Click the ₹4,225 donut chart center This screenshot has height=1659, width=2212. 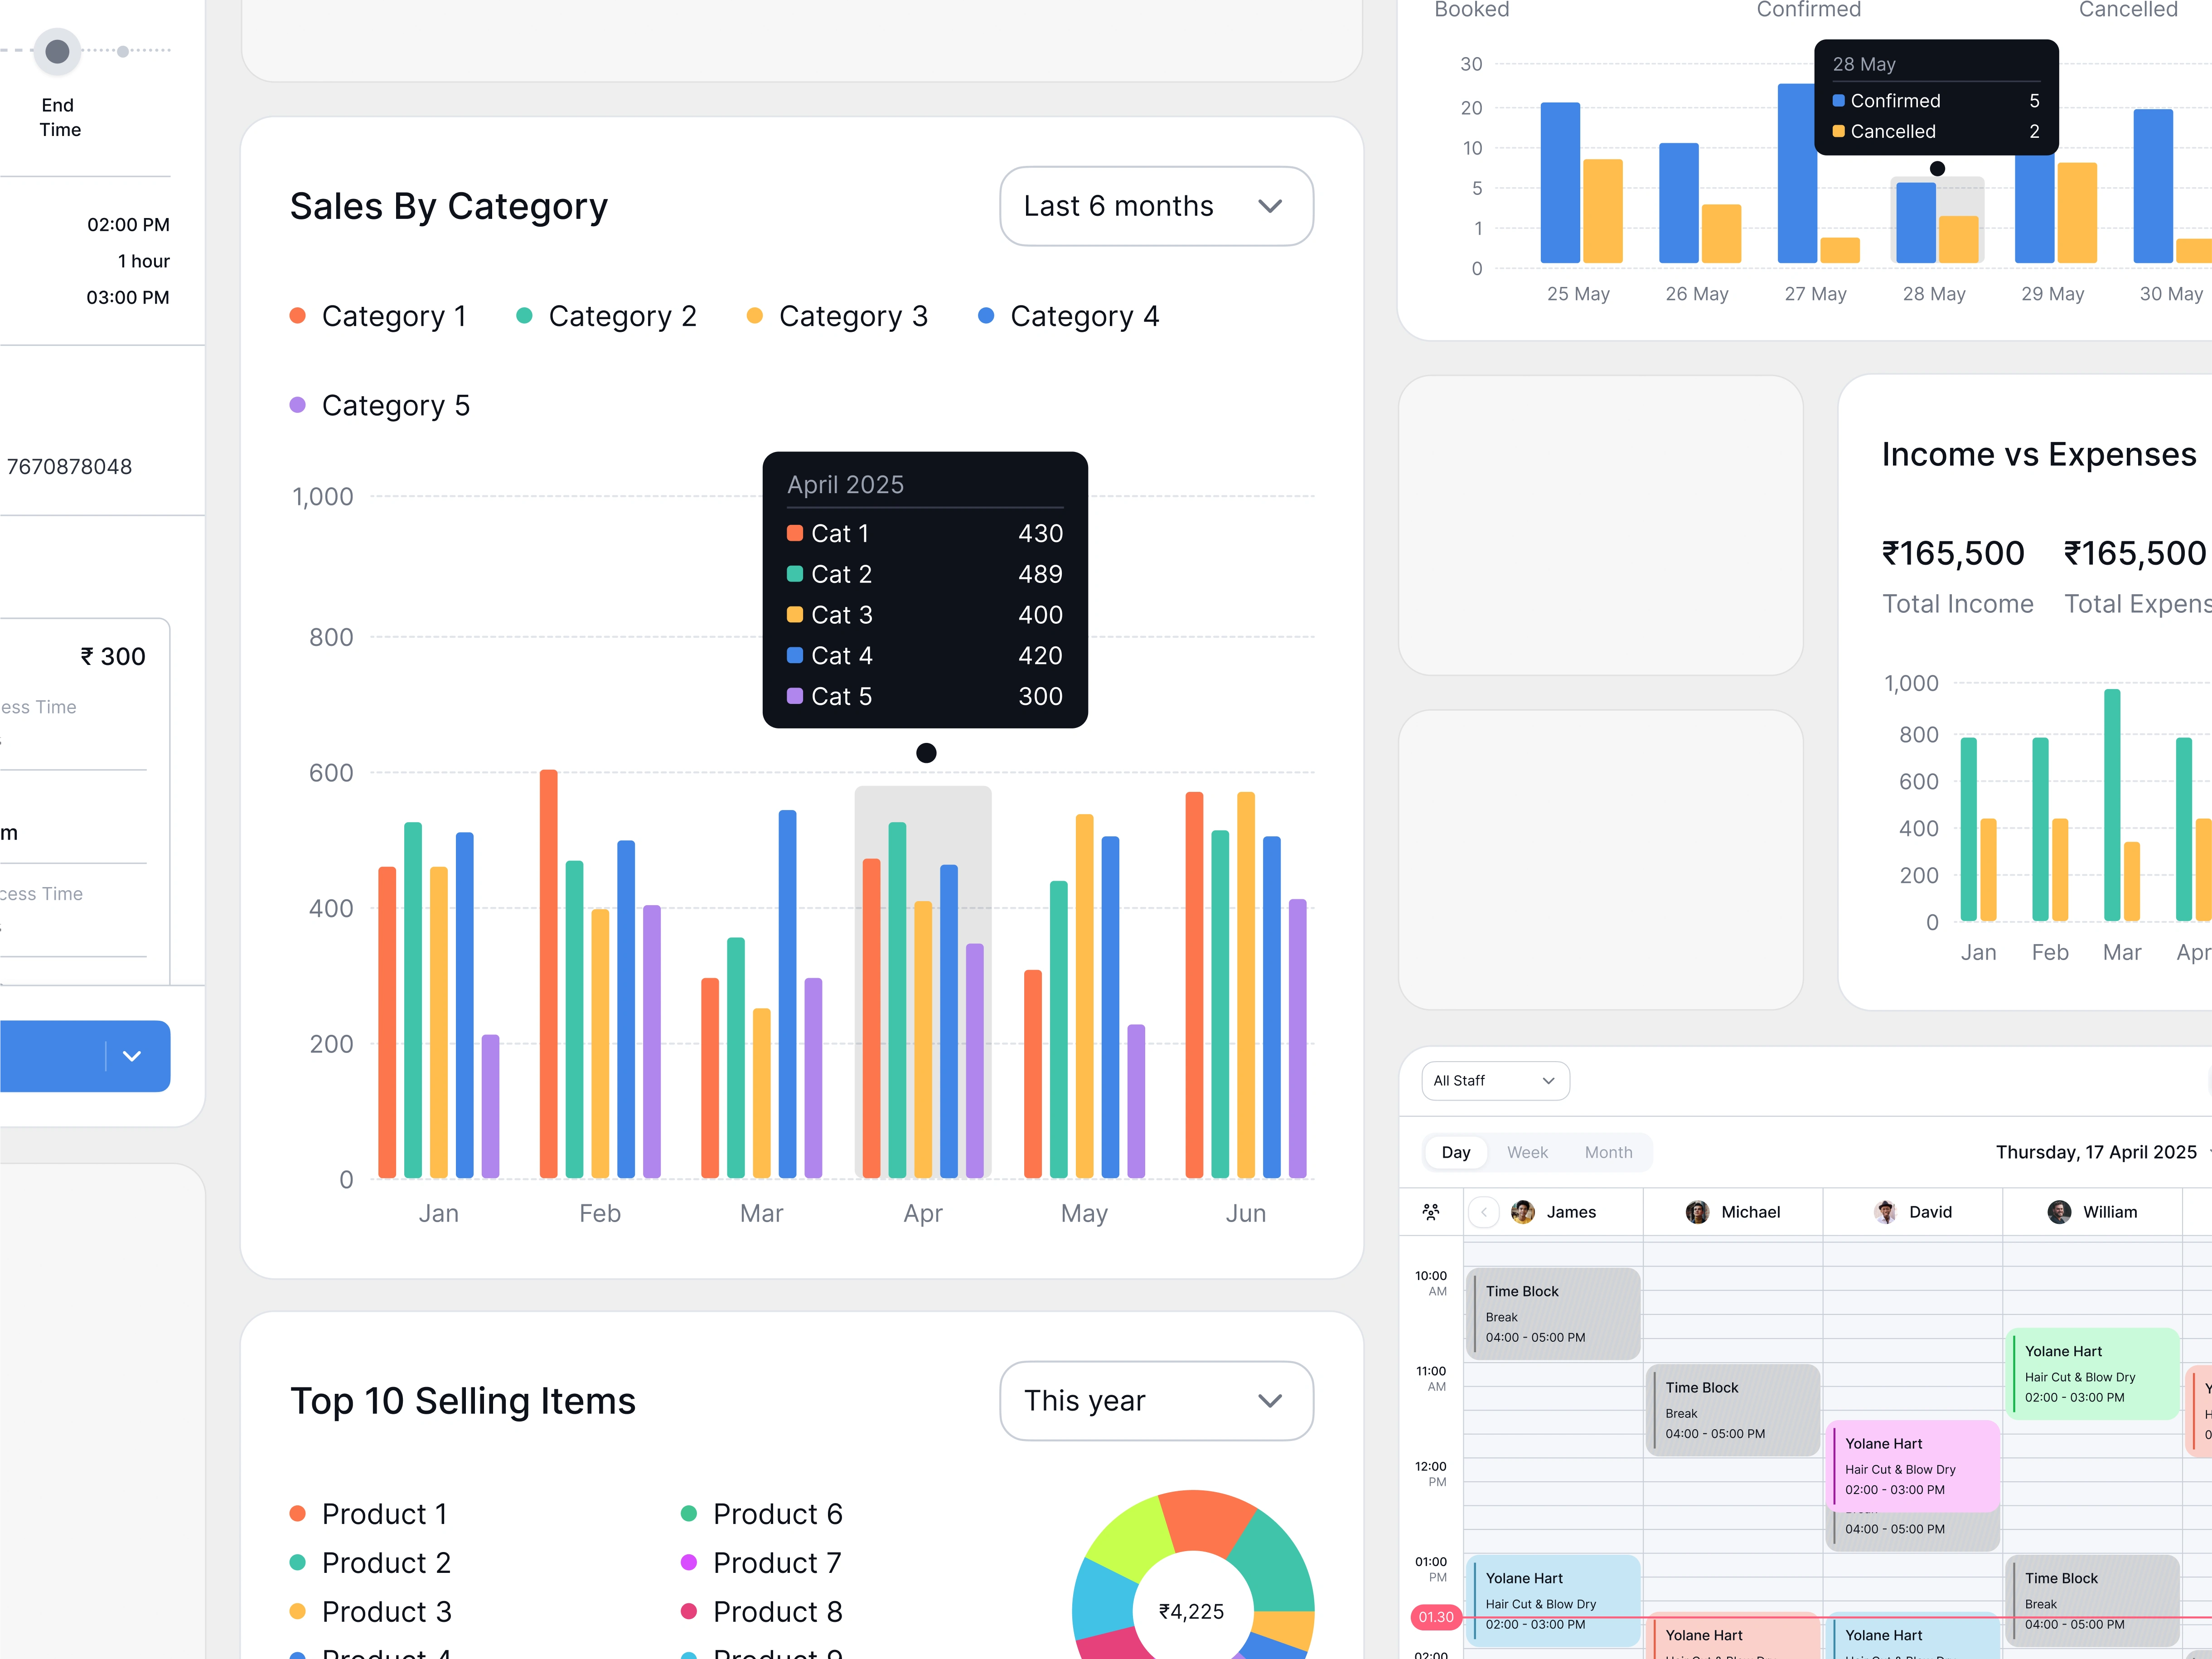click(1191, 1612)
